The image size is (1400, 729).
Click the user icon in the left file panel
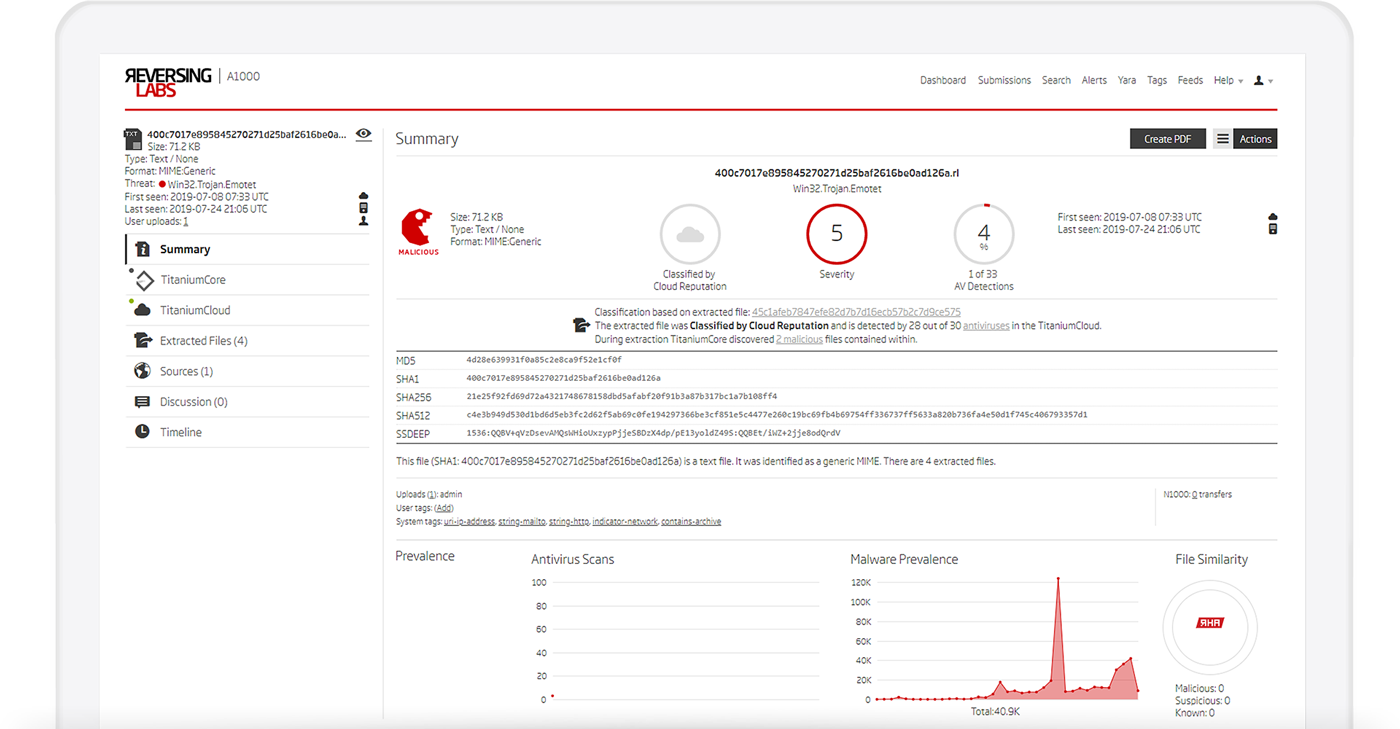pyautogui.click(x=363, y=221)
